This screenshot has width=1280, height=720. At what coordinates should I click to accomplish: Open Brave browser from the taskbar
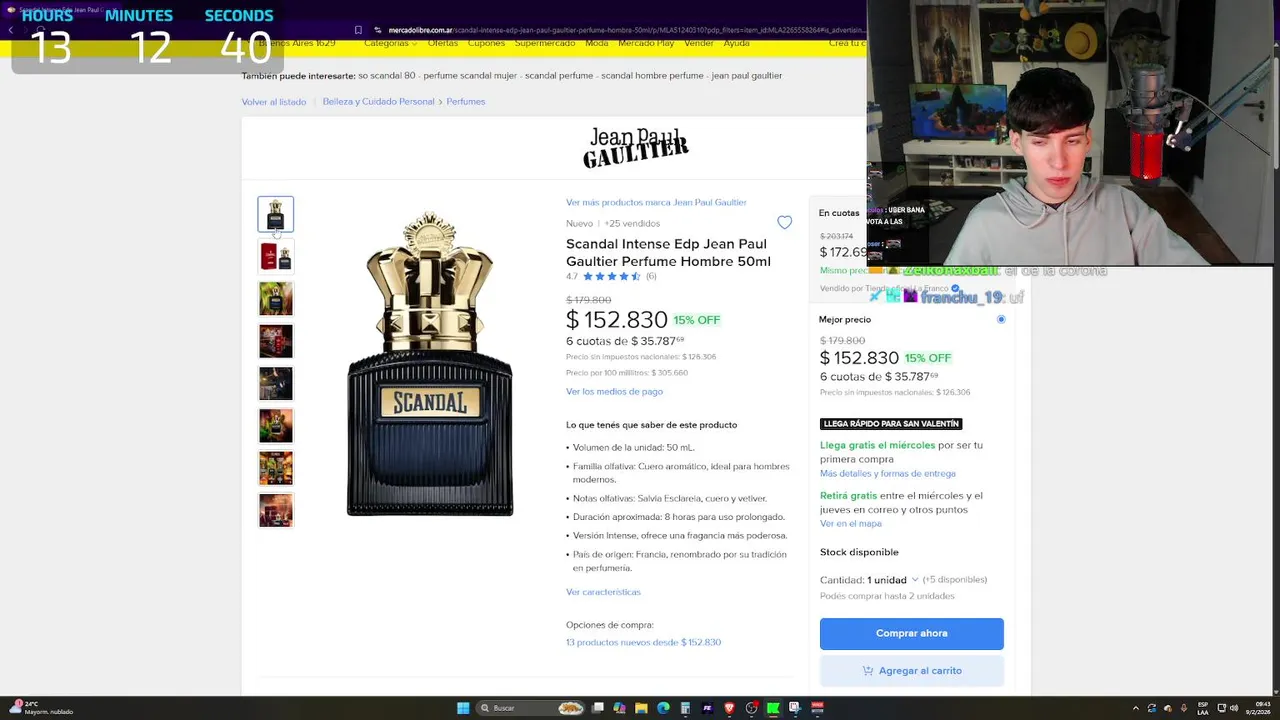tap(729, 708)
